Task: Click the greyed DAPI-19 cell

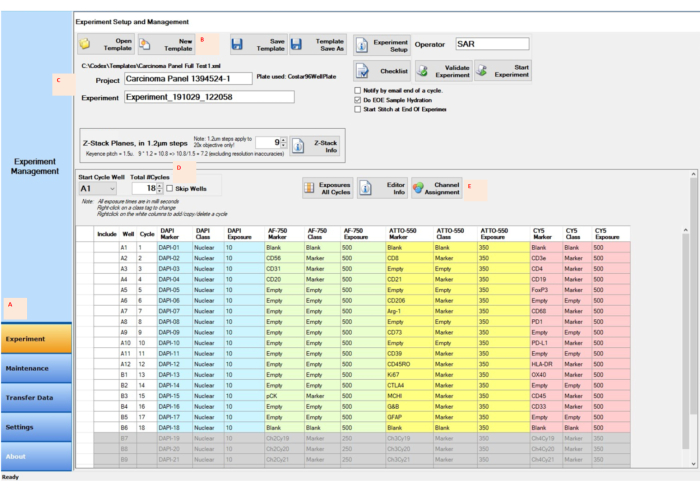Action: pos(175,438)
